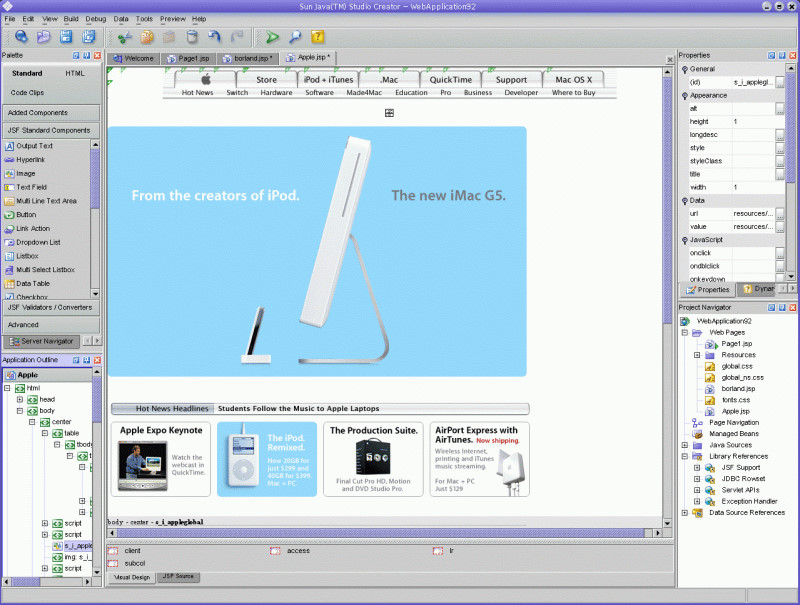Click the client component icon in tray
Viewport: 800px width, 605px height.
click(x=113, y=551)
